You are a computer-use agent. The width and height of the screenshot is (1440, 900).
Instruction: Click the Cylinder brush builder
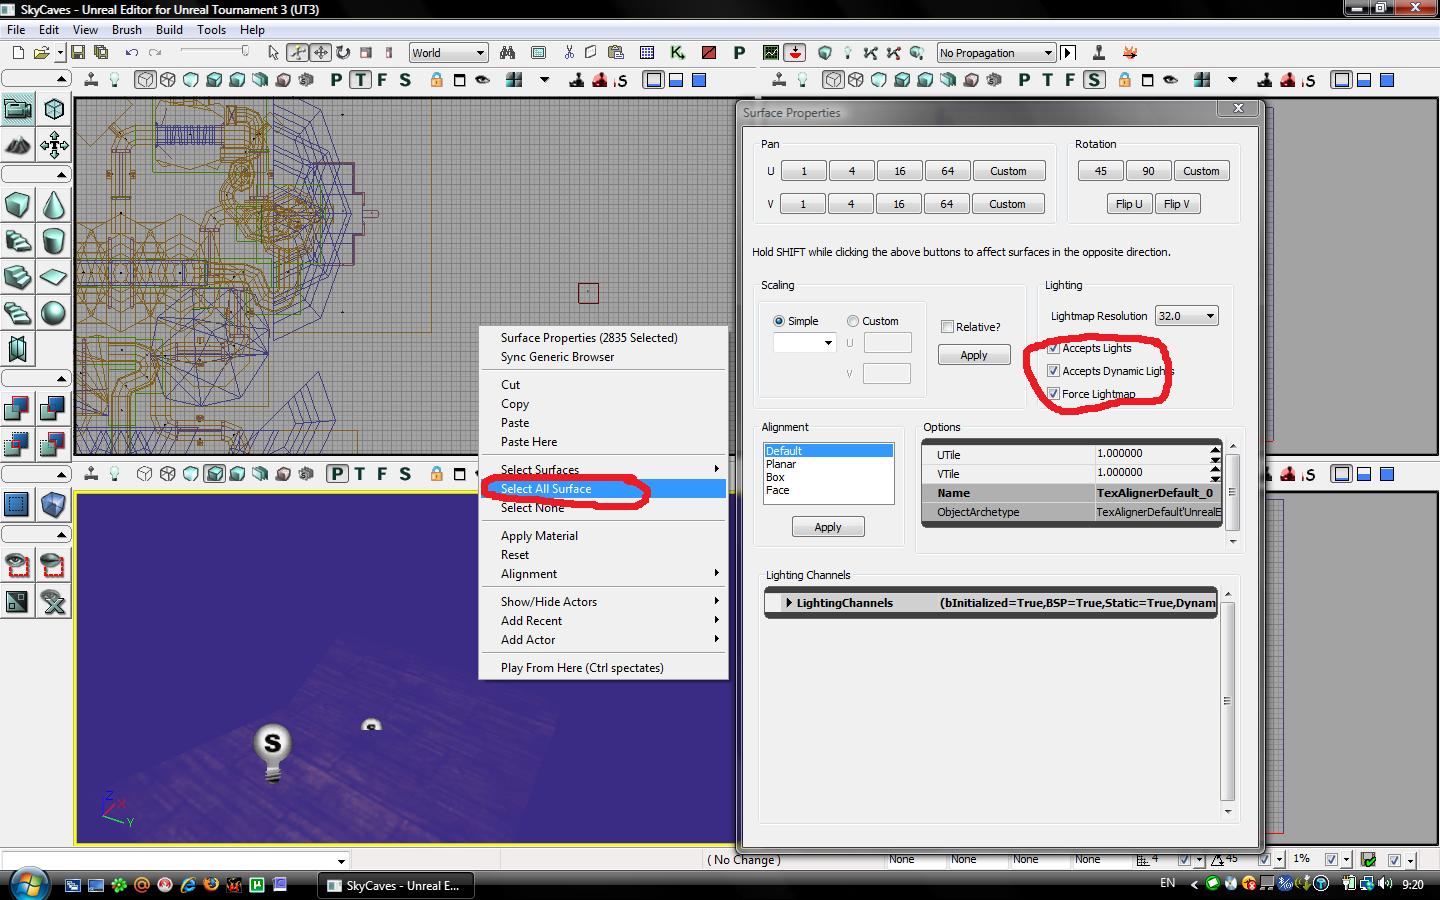click(x=54, y=242)
